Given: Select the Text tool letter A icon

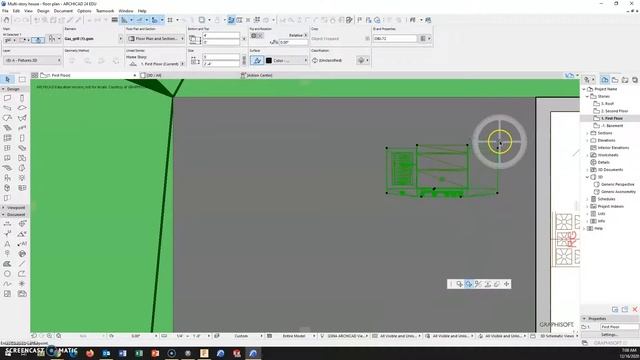Looking at the screenshot, I should tap(7, 244).
